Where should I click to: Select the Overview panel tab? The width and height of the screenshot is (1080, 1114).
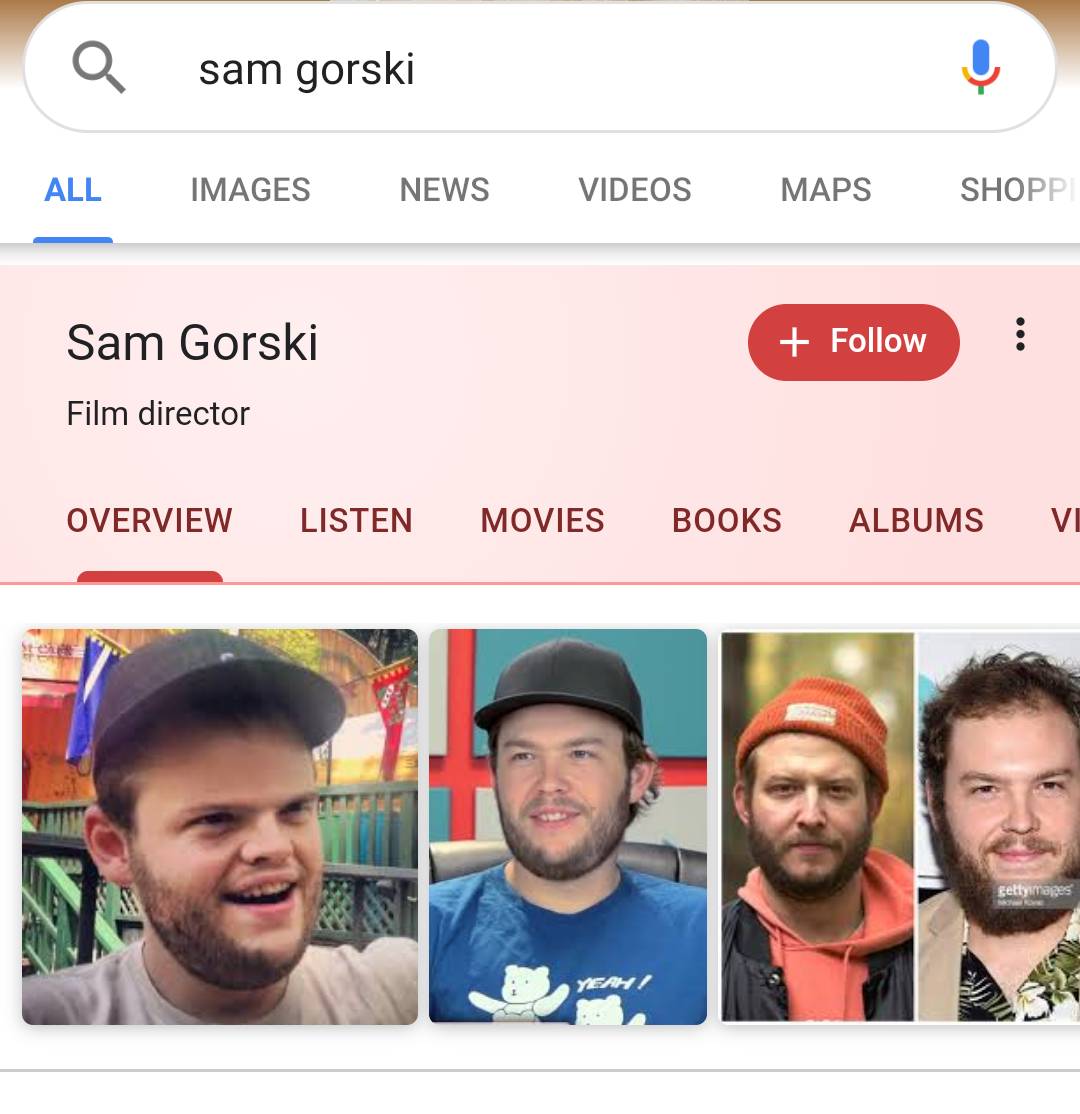(x=149, y=521)
